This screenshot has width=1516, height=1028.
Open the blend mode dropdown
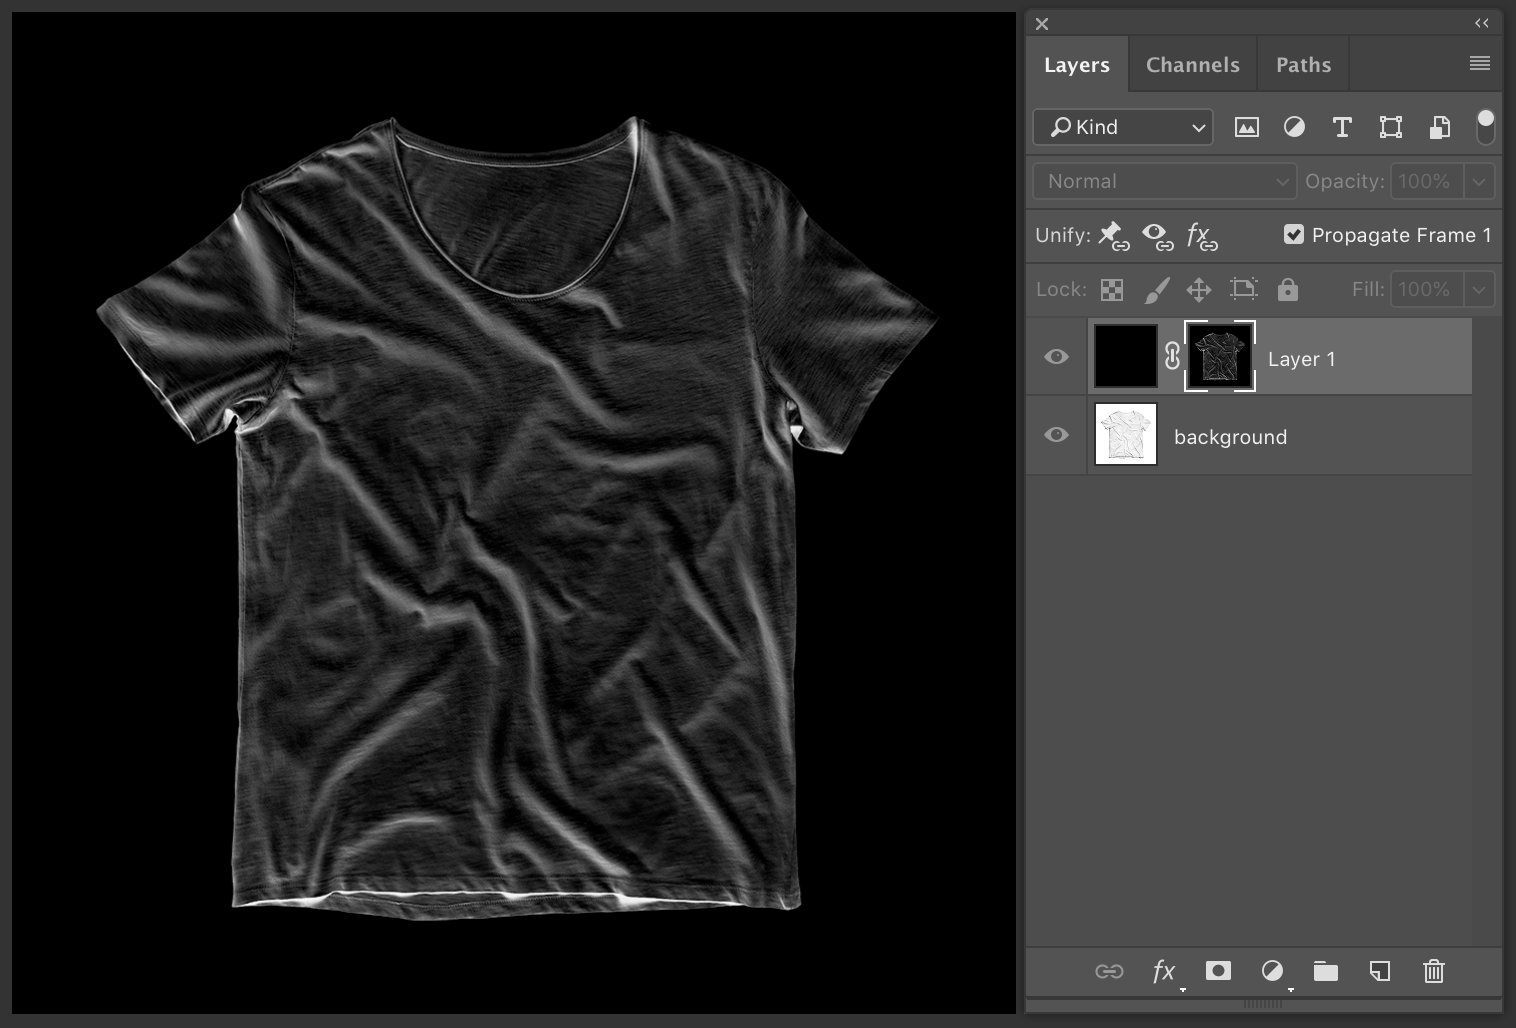coord(1163,181)
